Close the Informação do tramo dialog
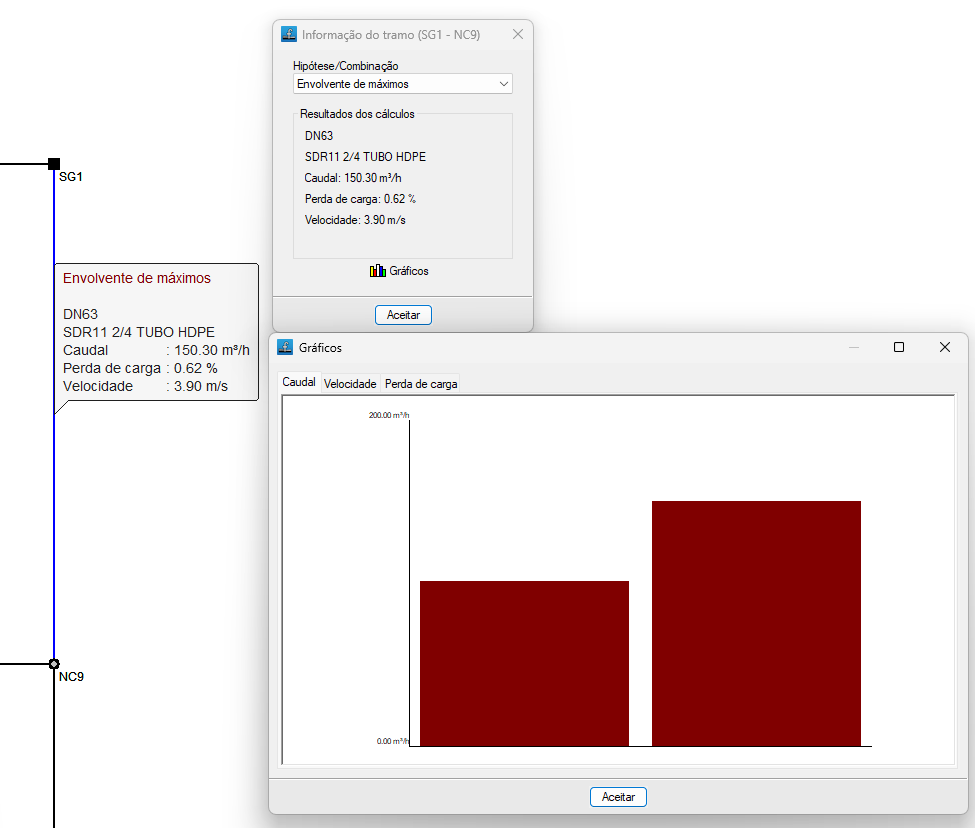The height and width of the screenshot is (828, 975). click(x=517, y=34)
